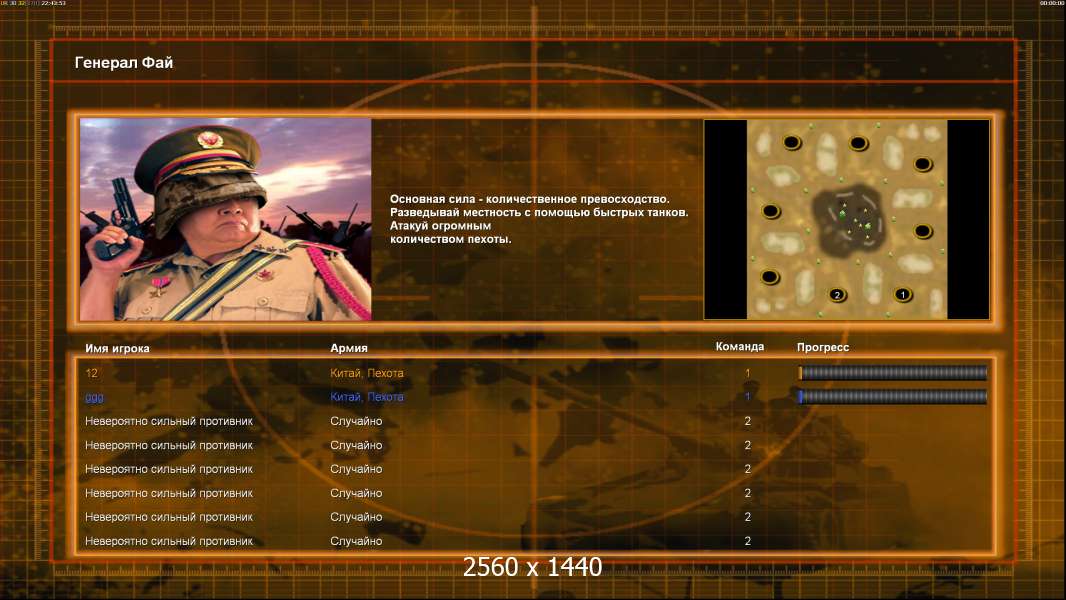The width and height of the screenshot is (1066, 600).
Task: Select the dark central crater on minimap
Action: (x=850, y=219)
